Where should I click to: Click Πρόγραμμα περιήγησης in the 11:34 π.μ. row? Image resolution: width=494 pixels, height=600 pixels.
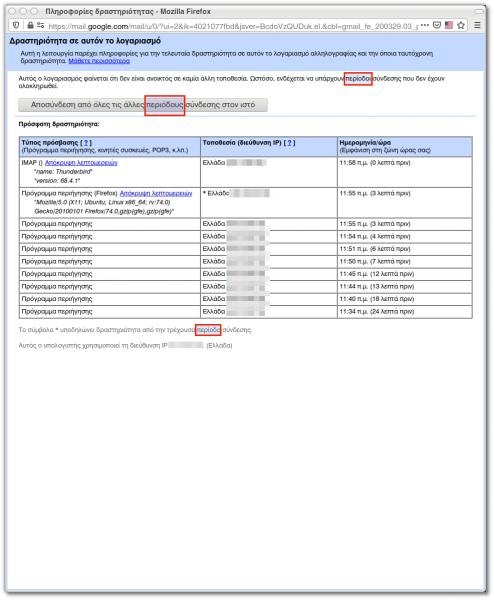[x=57, y=311]
